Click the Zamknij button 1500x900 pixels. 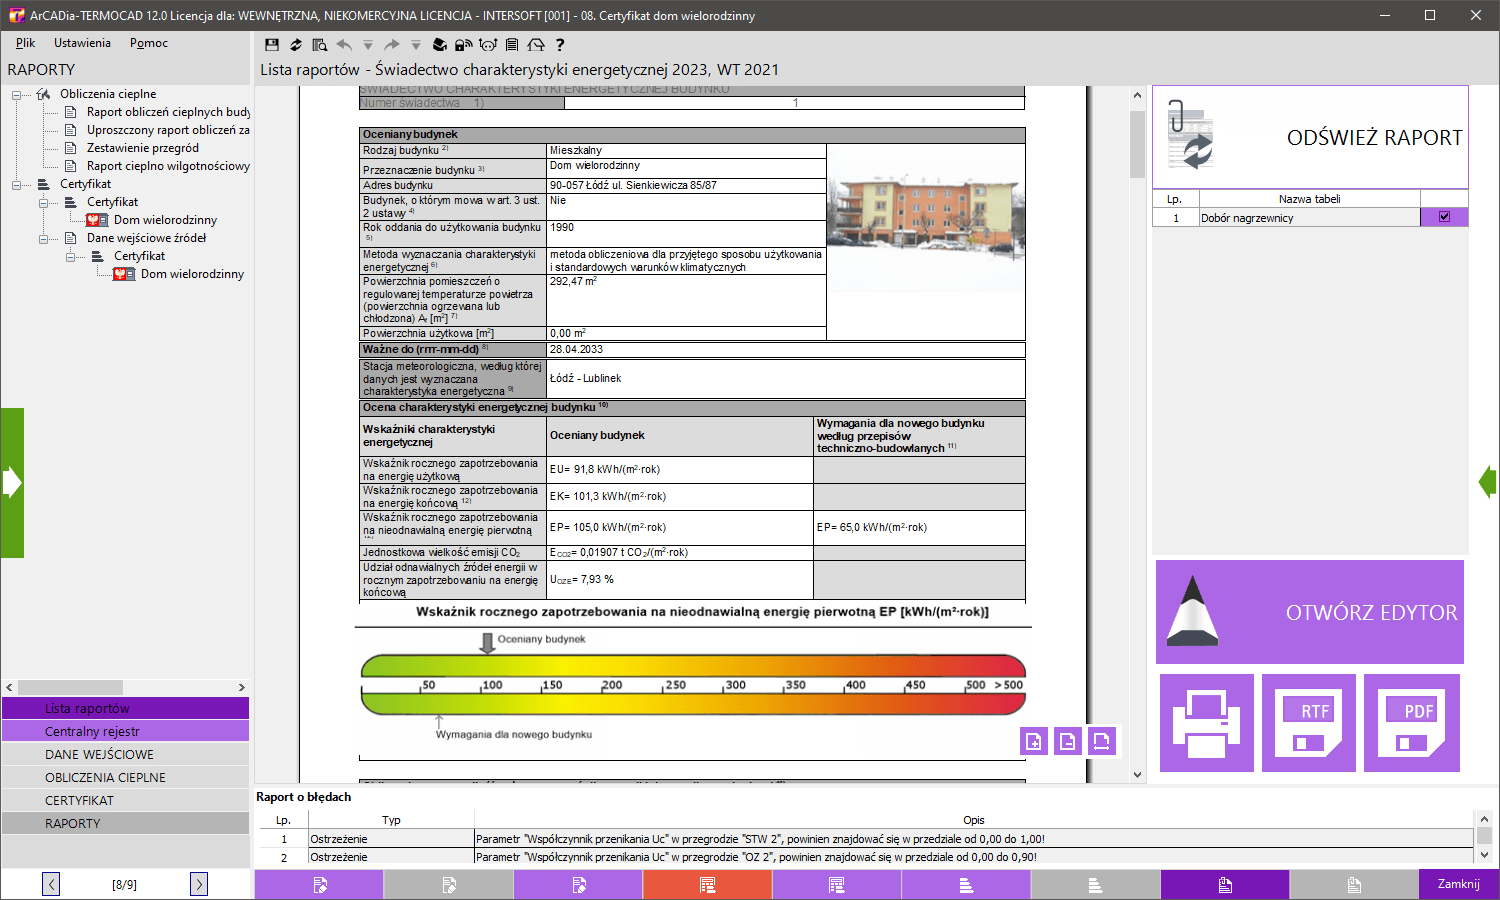click(1458, 884)
